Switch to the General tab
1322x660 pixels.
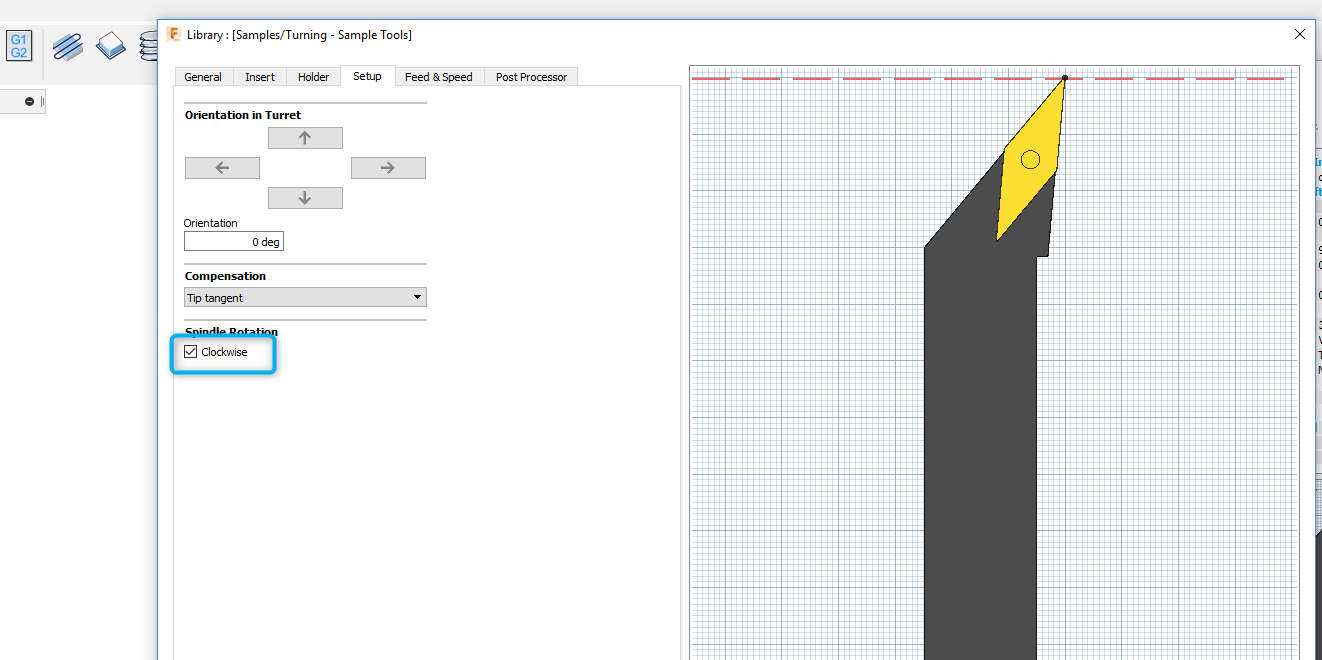pos(203,76)
